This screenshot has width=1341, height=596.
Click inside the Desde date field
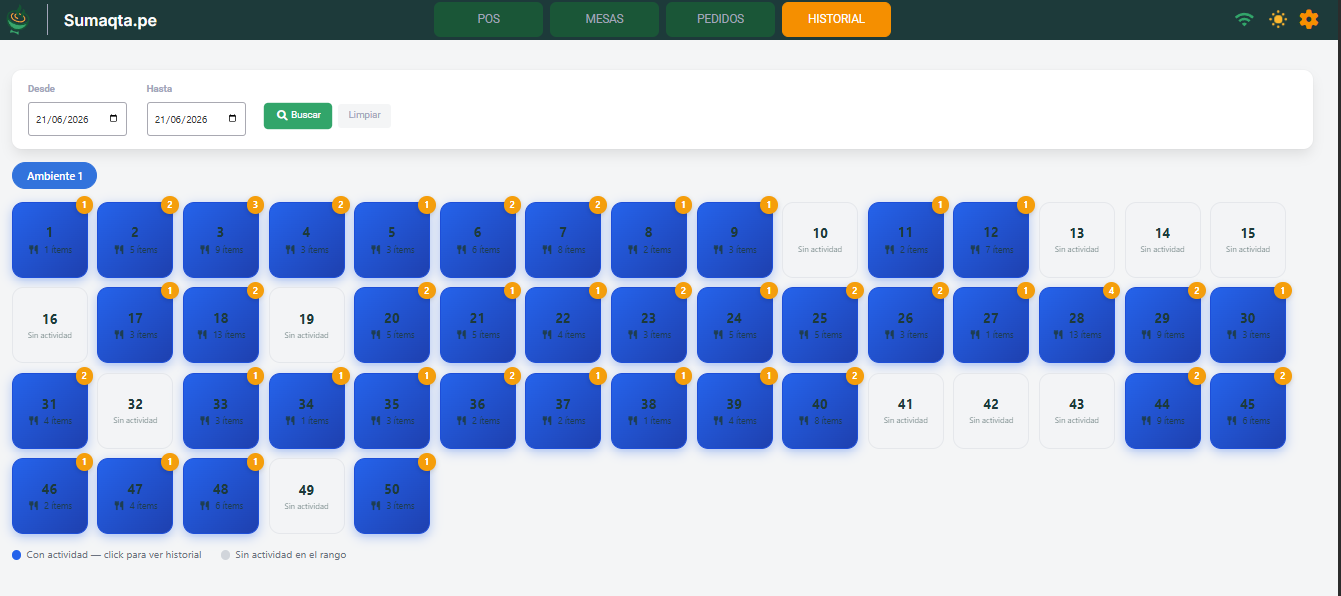[77, 119]
